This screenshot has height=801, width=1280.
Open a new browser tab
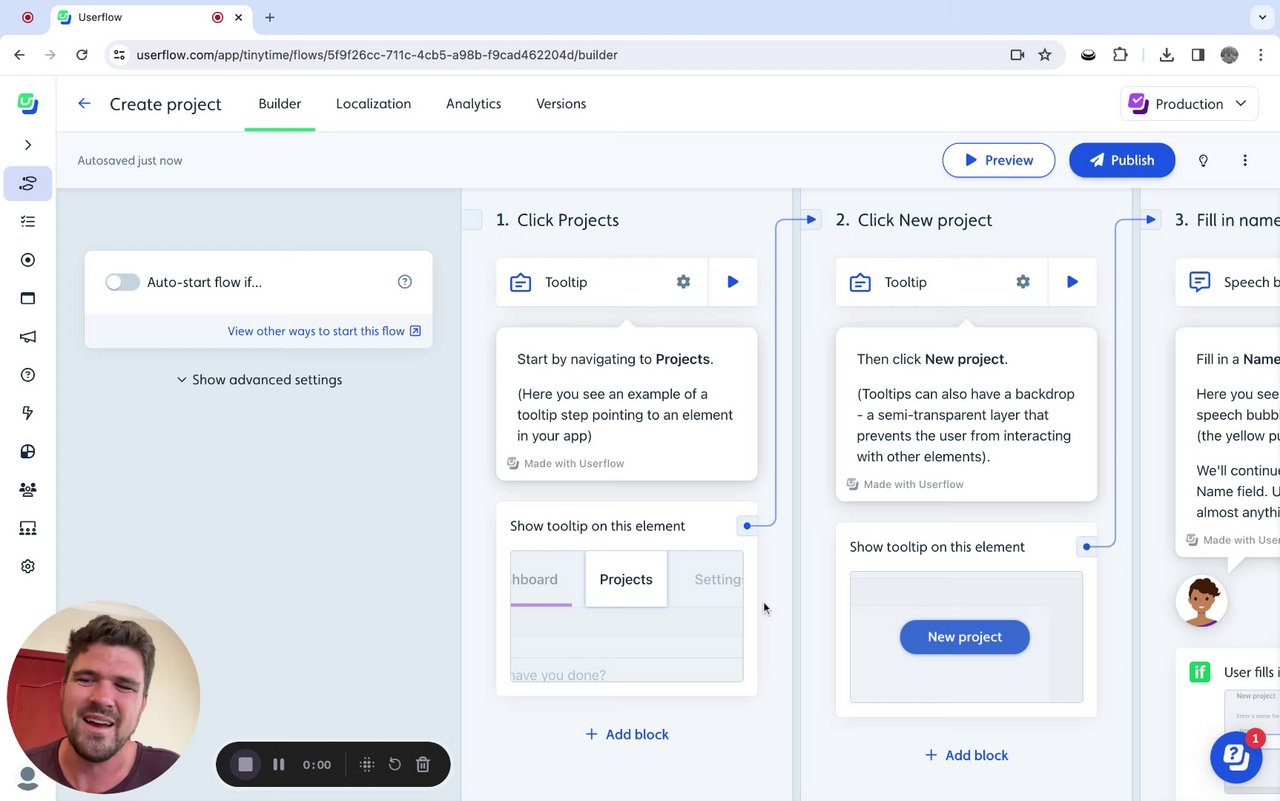point(270,17)
